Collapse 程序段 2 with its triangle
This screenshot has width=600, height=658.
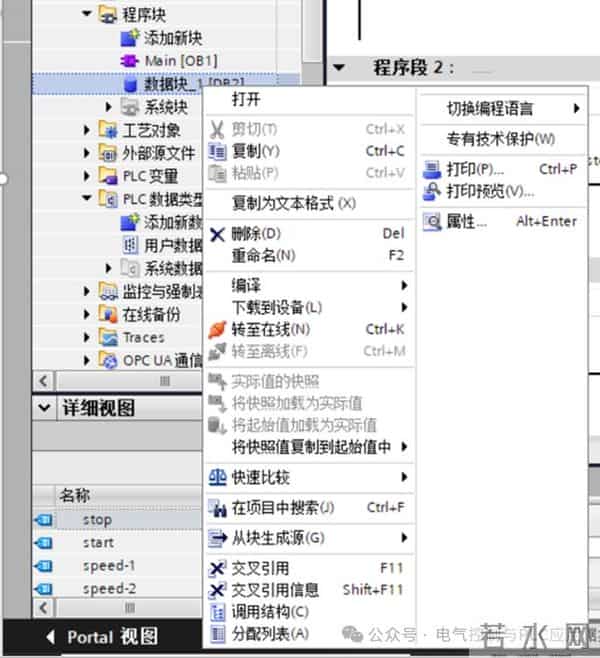[339, 67]
